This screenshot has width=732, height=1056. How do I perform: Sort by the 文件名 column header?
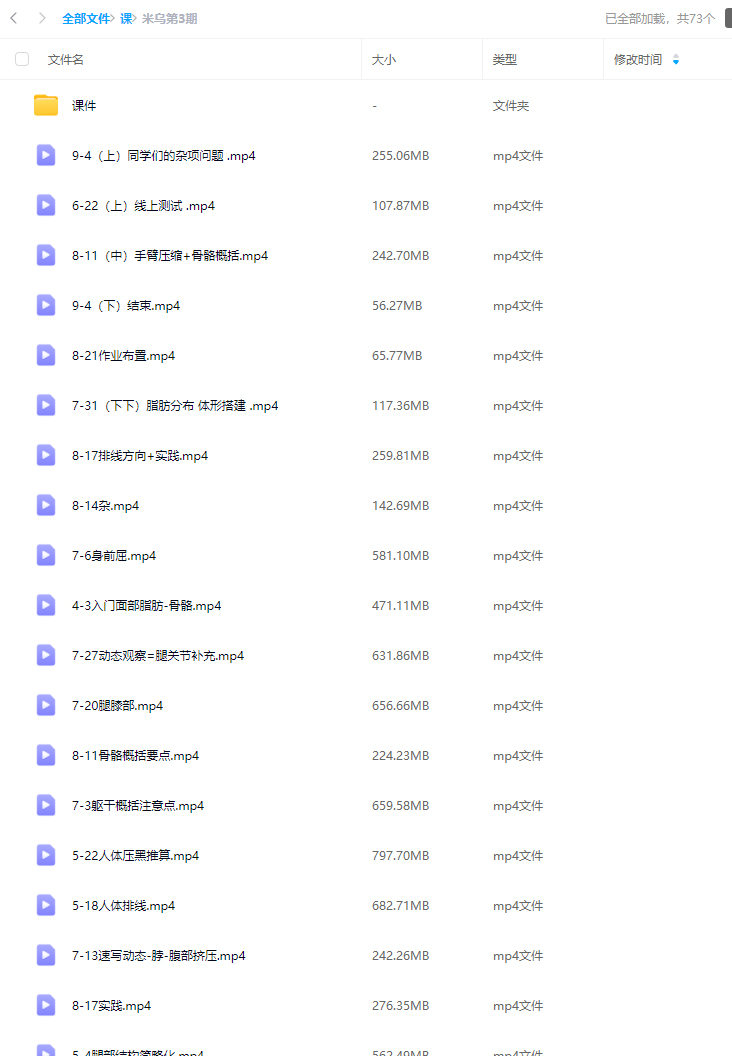[65, 60]
